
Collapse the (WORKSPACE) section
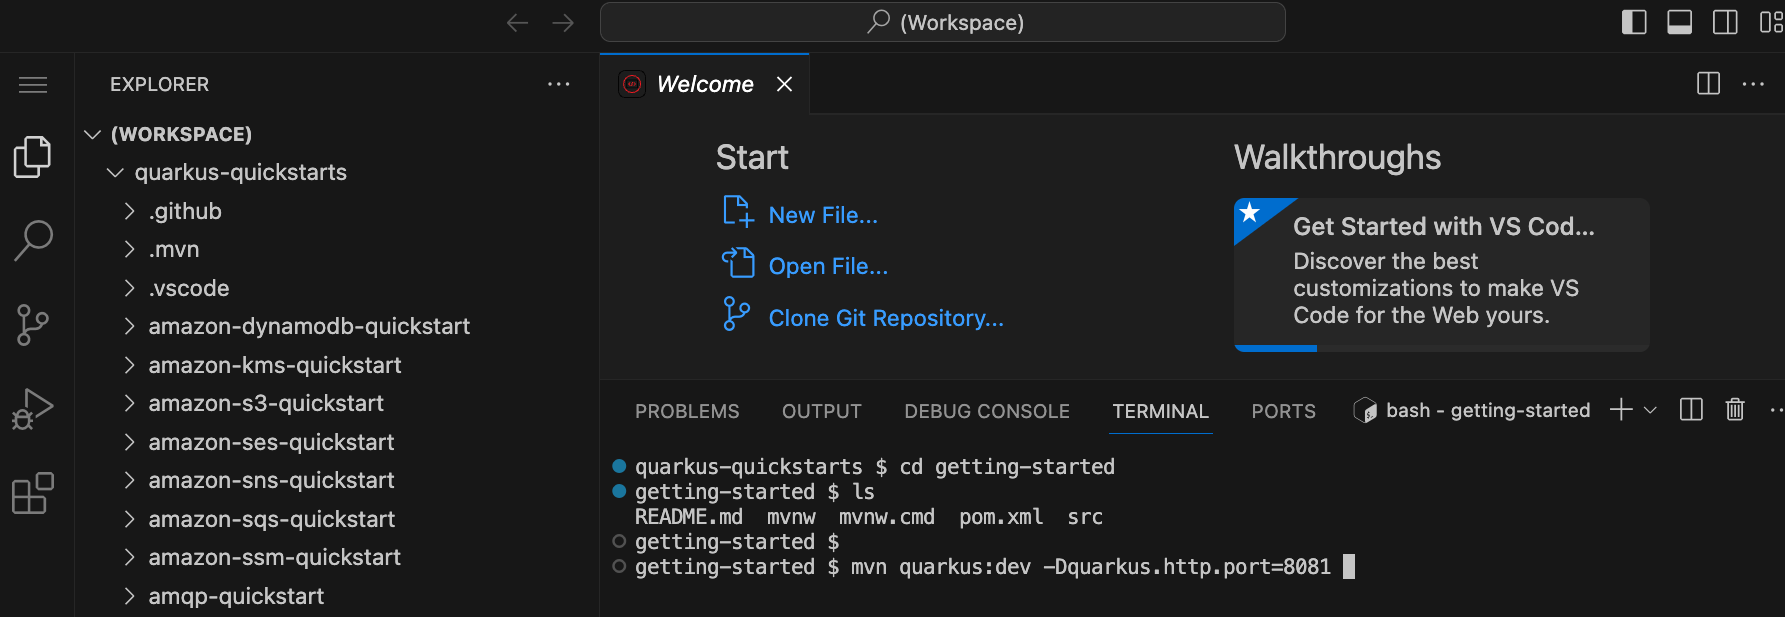pyautogui.click(x=93, y=134)
